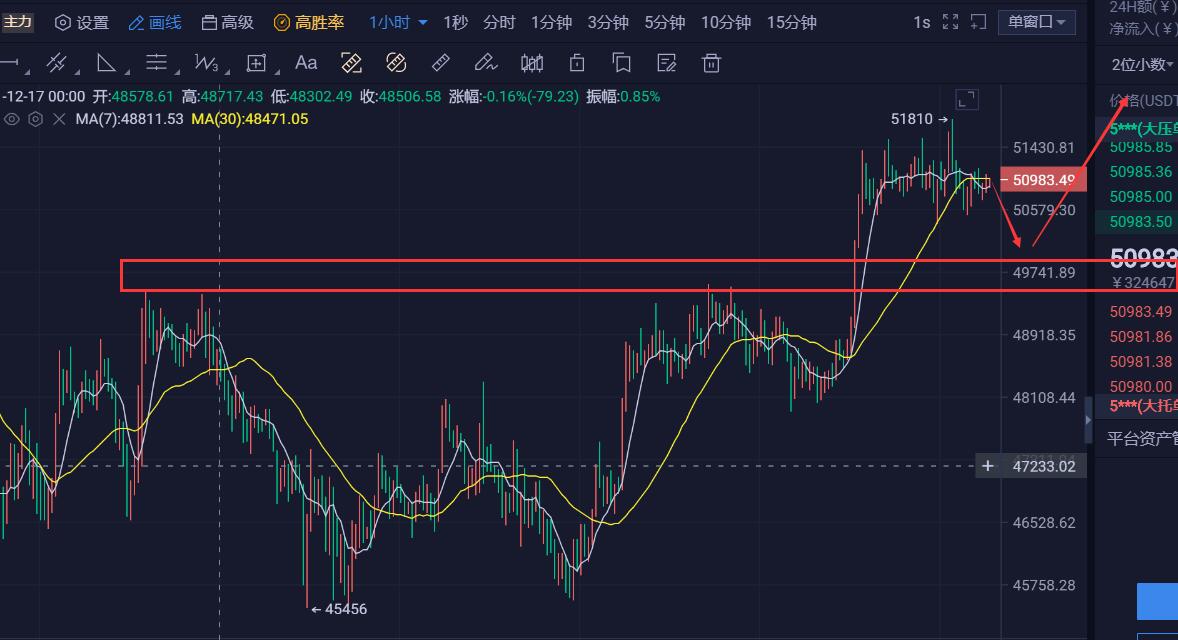This screenshot has height=640, width=1178.
Task: Select the triangle shape drawing tool
Action: point(106,63)
